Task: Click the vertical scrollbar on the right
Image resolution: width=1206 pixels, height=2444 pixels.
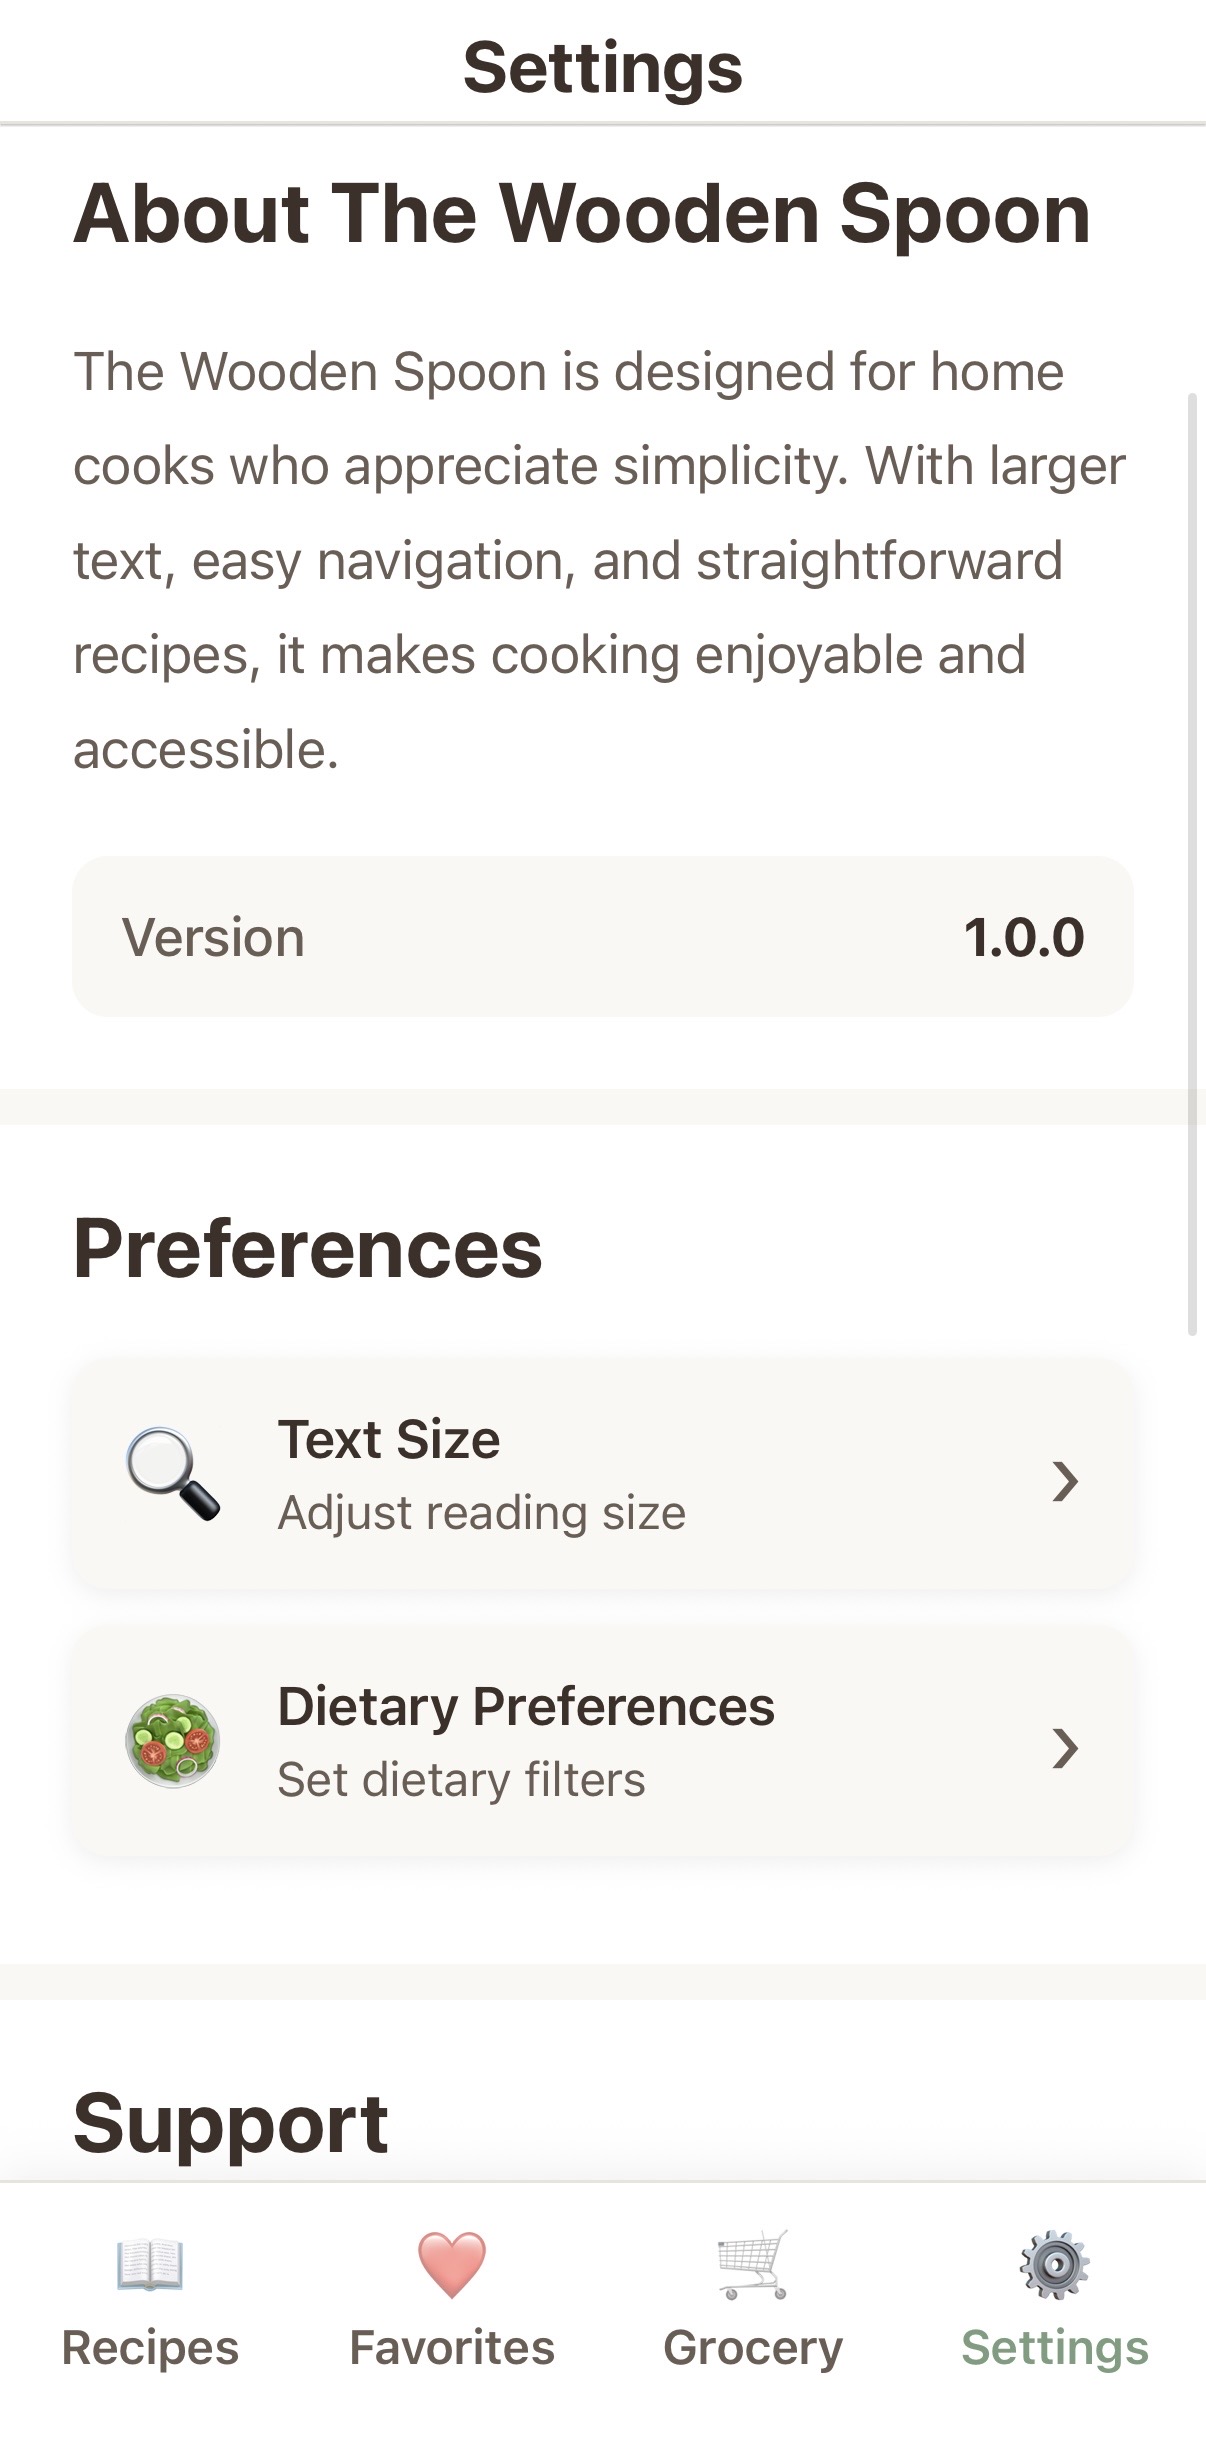Action: [x=1192, y=864]
